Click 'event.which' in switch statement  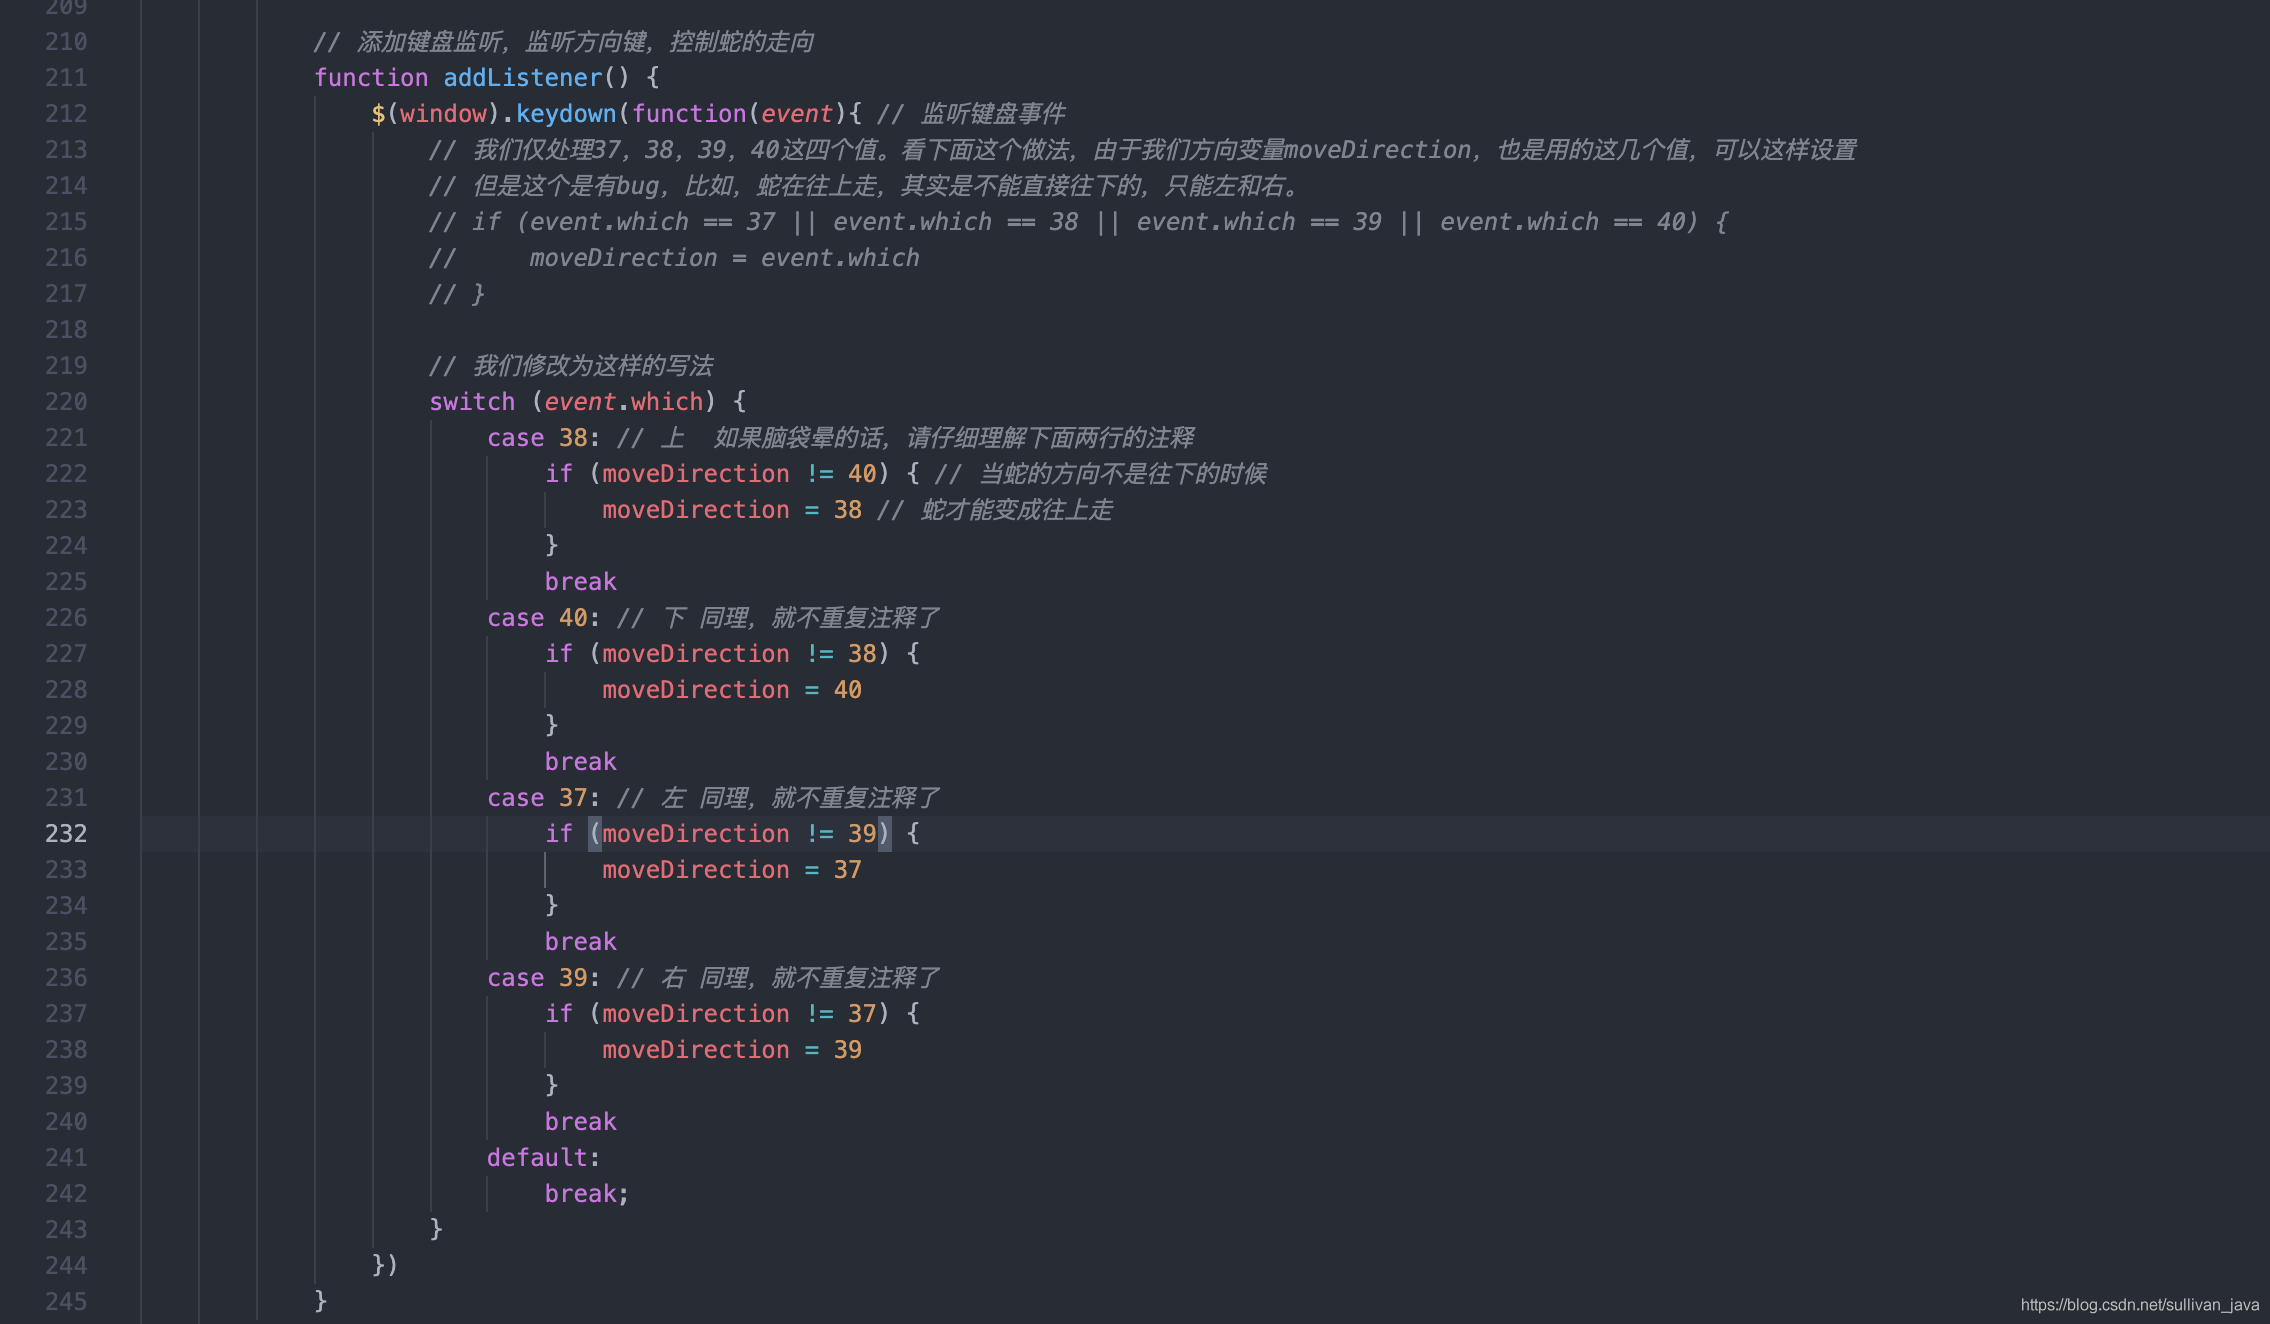(x=624, y=402)
